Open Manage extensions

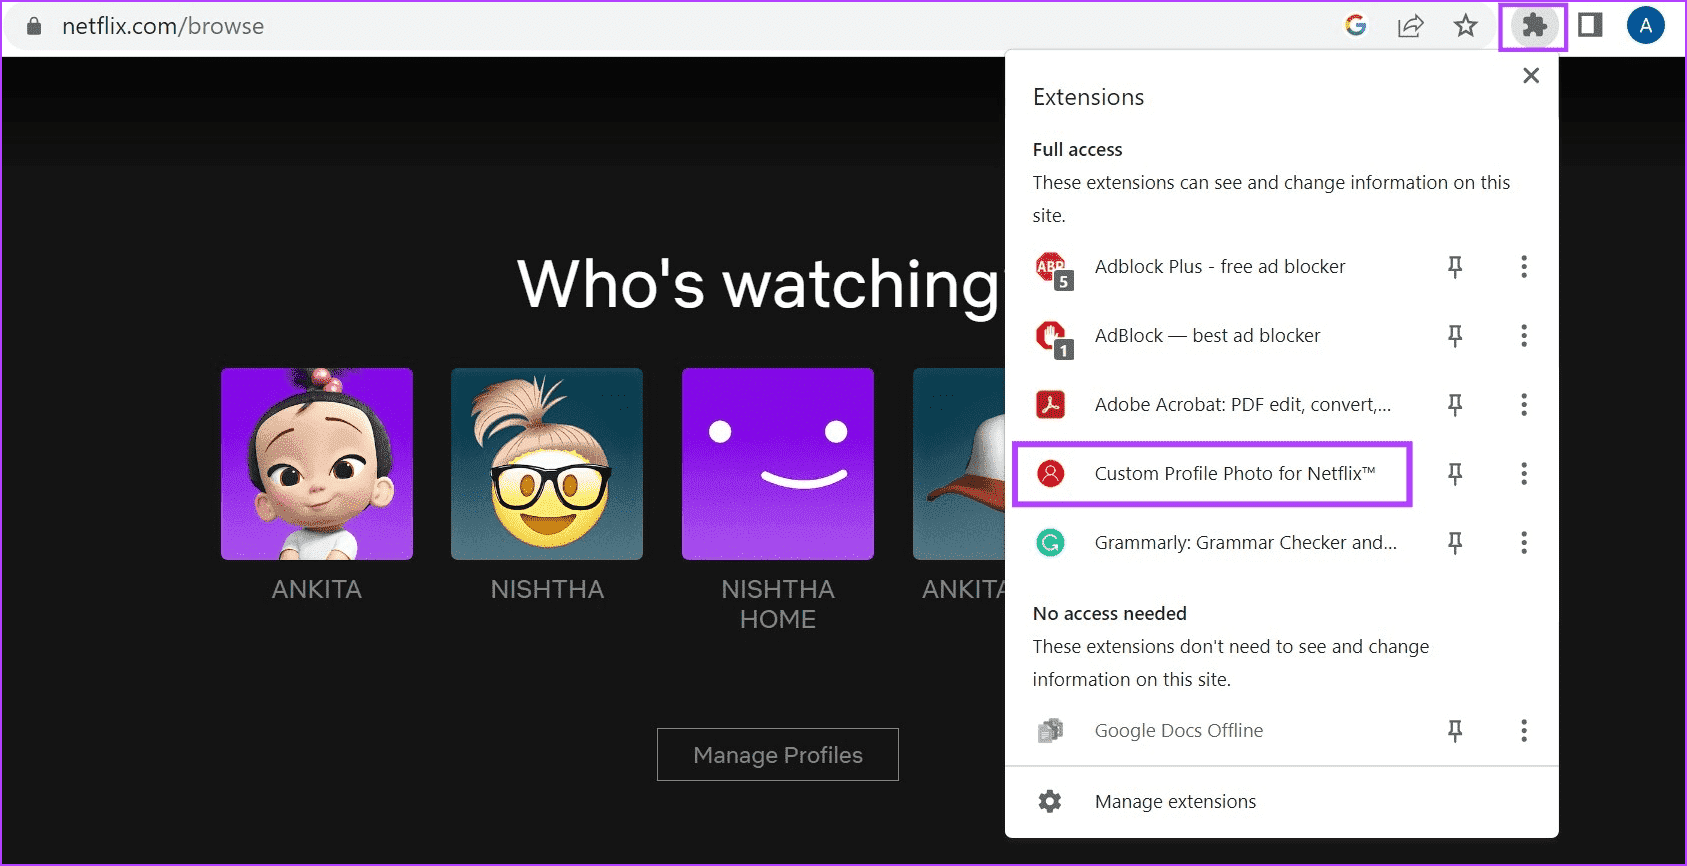(x=1175, y=801)
